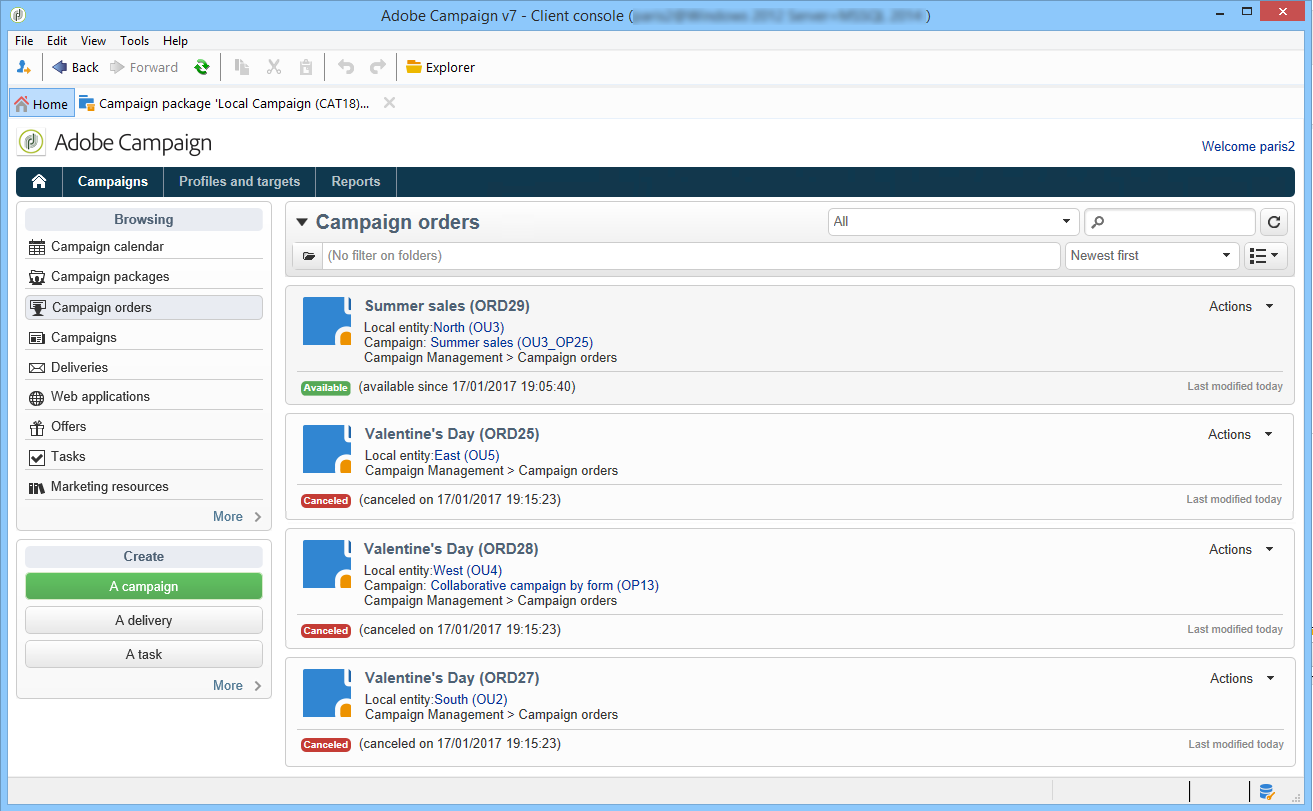This screenshot has height=811, width=1313.
Task: Open the Help menu
Action: (x=175, y=41)
